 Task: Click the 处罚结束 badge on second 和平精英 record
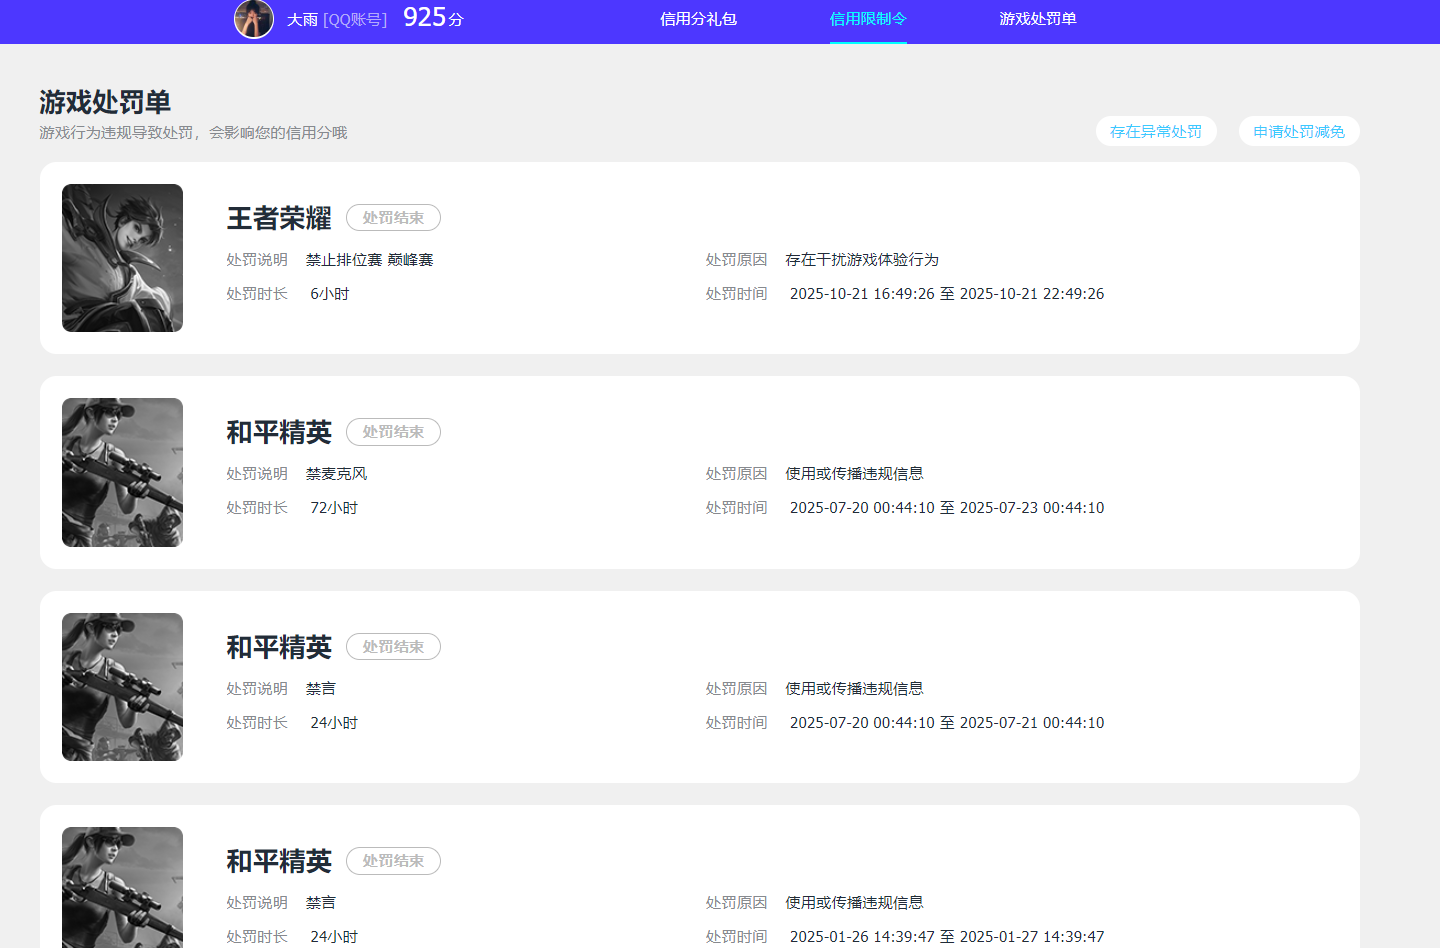393,646
